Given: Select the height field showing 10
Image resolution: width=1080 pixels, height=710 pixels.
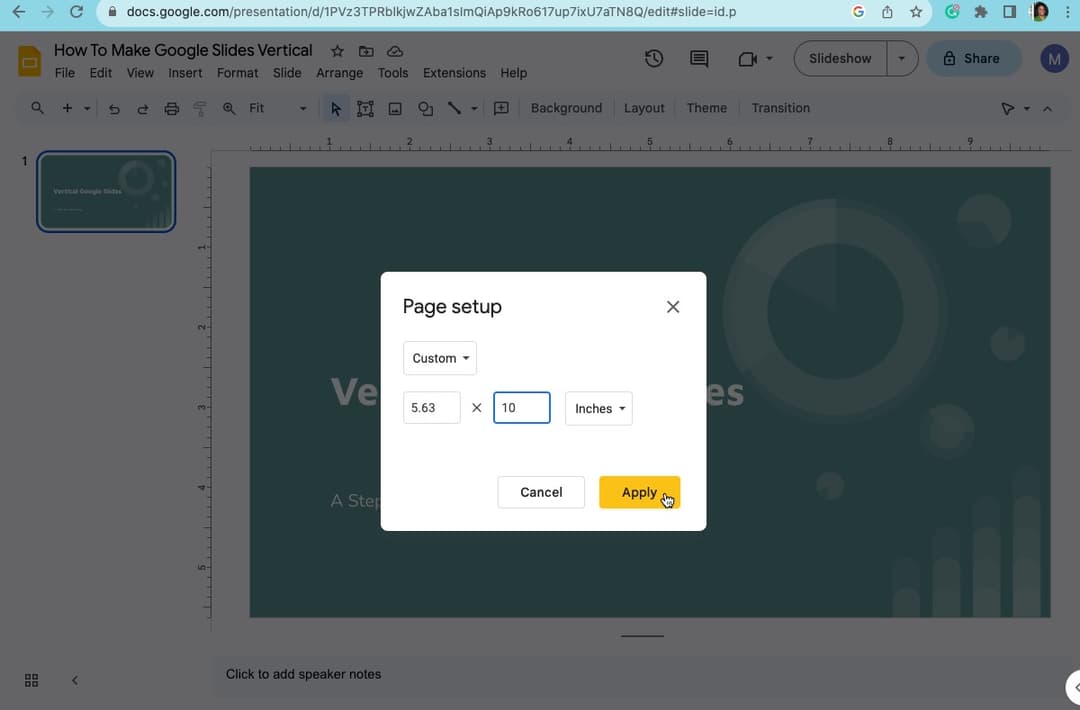Looking at the screenshot, I should (521, 408).
